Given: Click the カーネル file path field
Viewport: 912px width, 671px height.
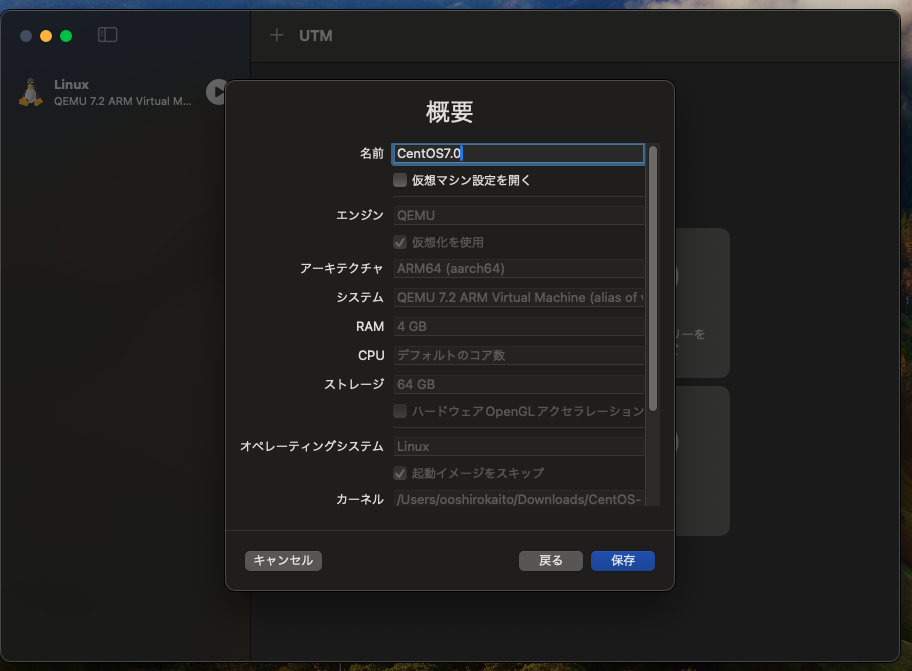Looking at the screenshot, I should (x=518, y=501).
